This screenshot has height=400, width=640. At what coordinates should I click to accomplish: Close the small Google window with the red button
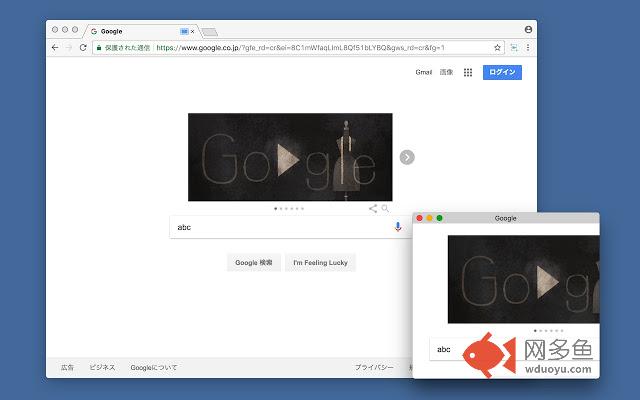[419, 218]
